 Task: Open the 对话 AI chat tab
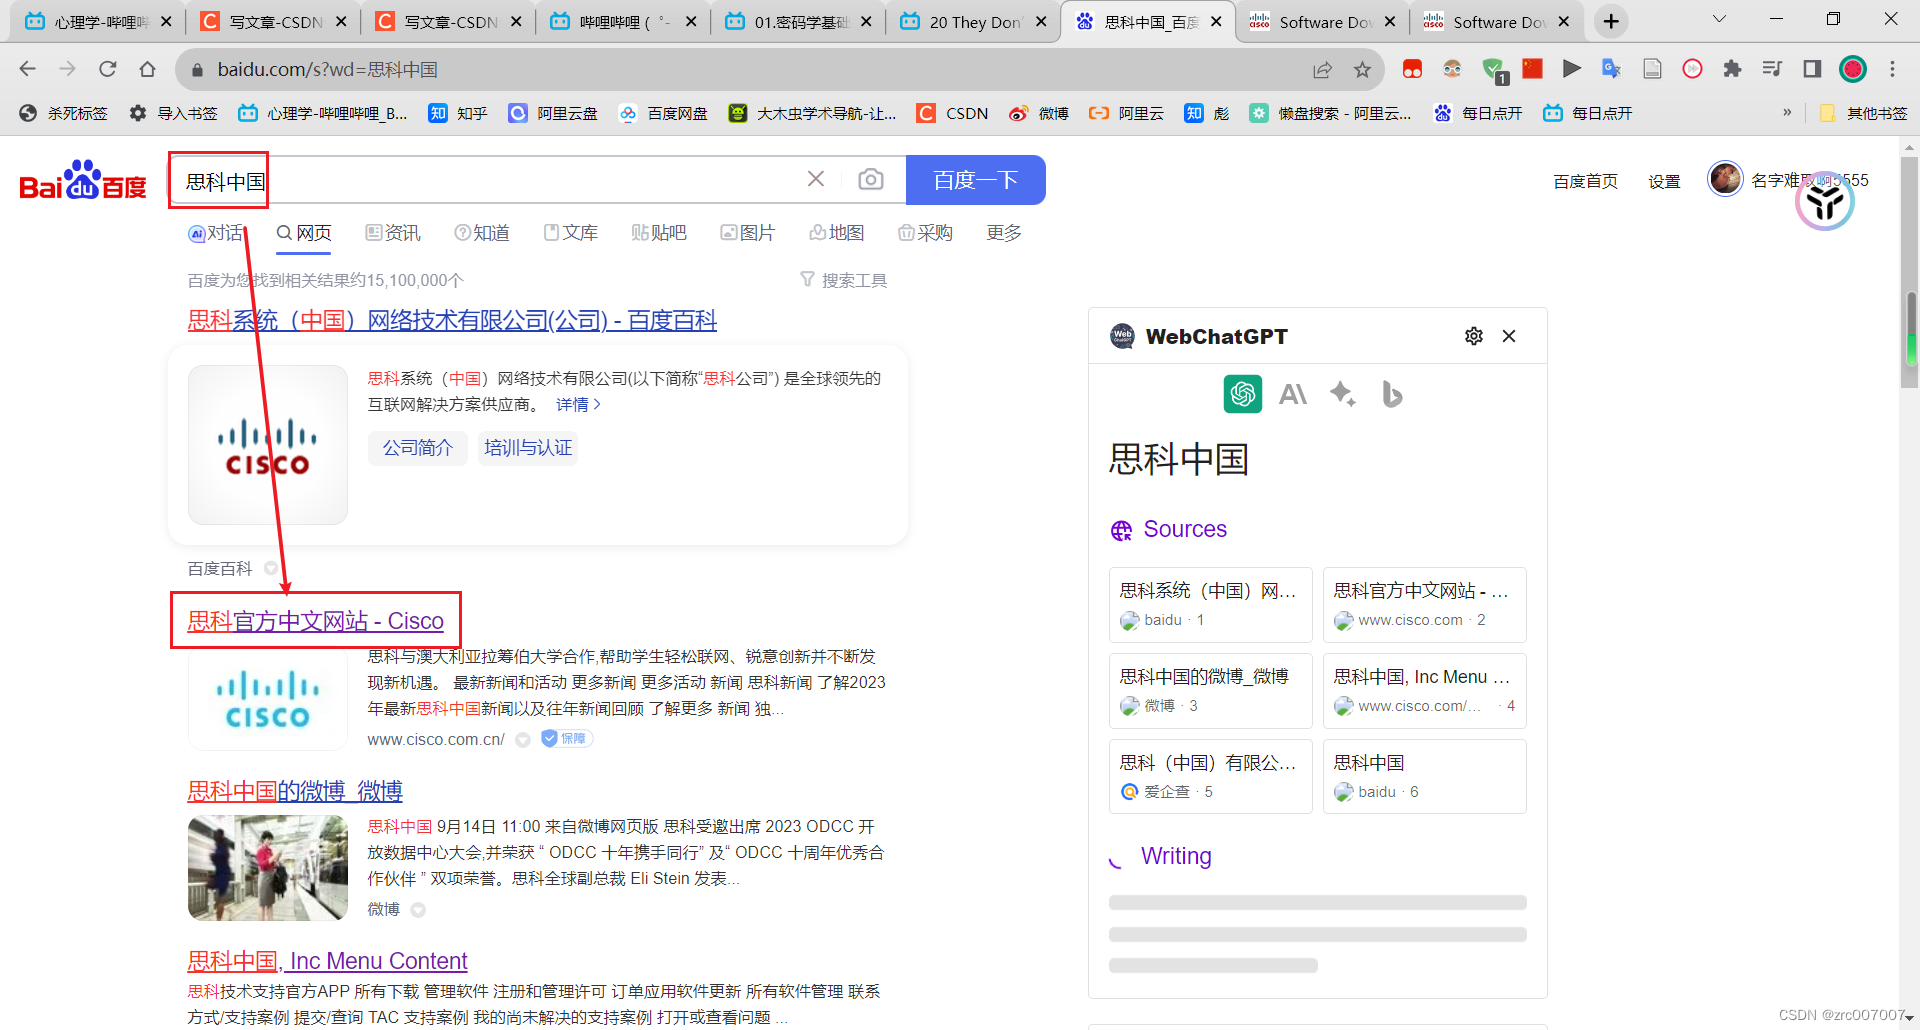coord(216,233)
